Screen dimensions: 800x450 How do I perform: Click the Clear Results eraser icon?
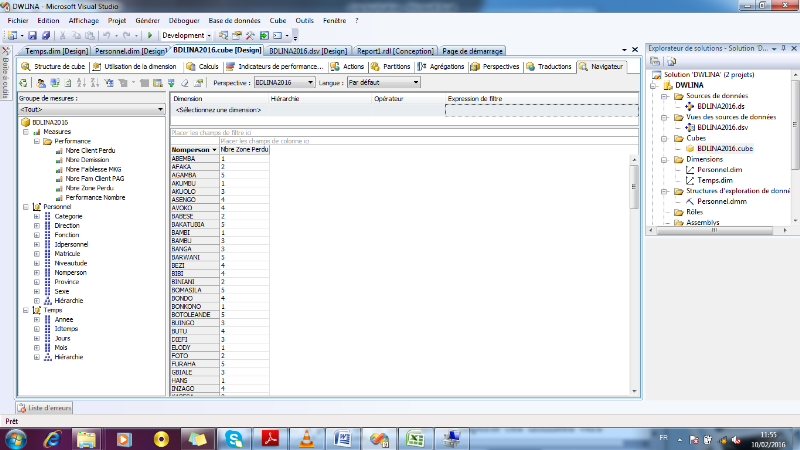[185, 83]
